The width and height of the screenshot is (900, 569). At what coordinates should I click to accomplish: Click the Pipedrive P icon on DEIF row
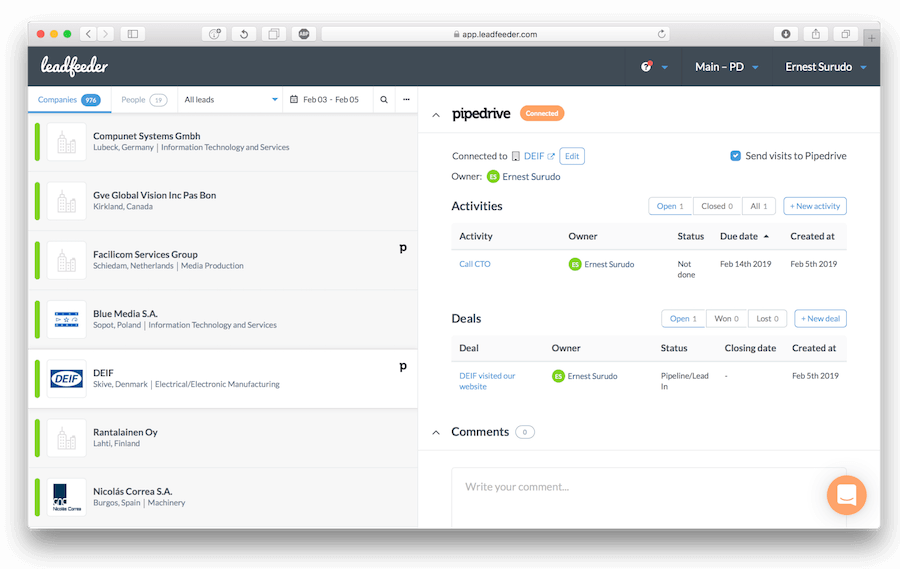(403, 366)
